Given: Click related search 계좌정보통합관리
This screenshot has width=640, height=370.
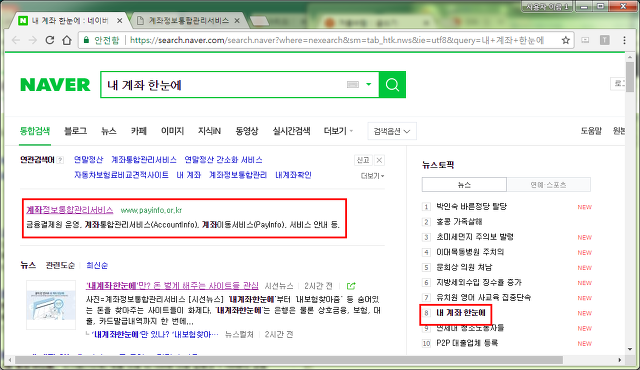Looking at the screenshot, I should pos(238,175).
